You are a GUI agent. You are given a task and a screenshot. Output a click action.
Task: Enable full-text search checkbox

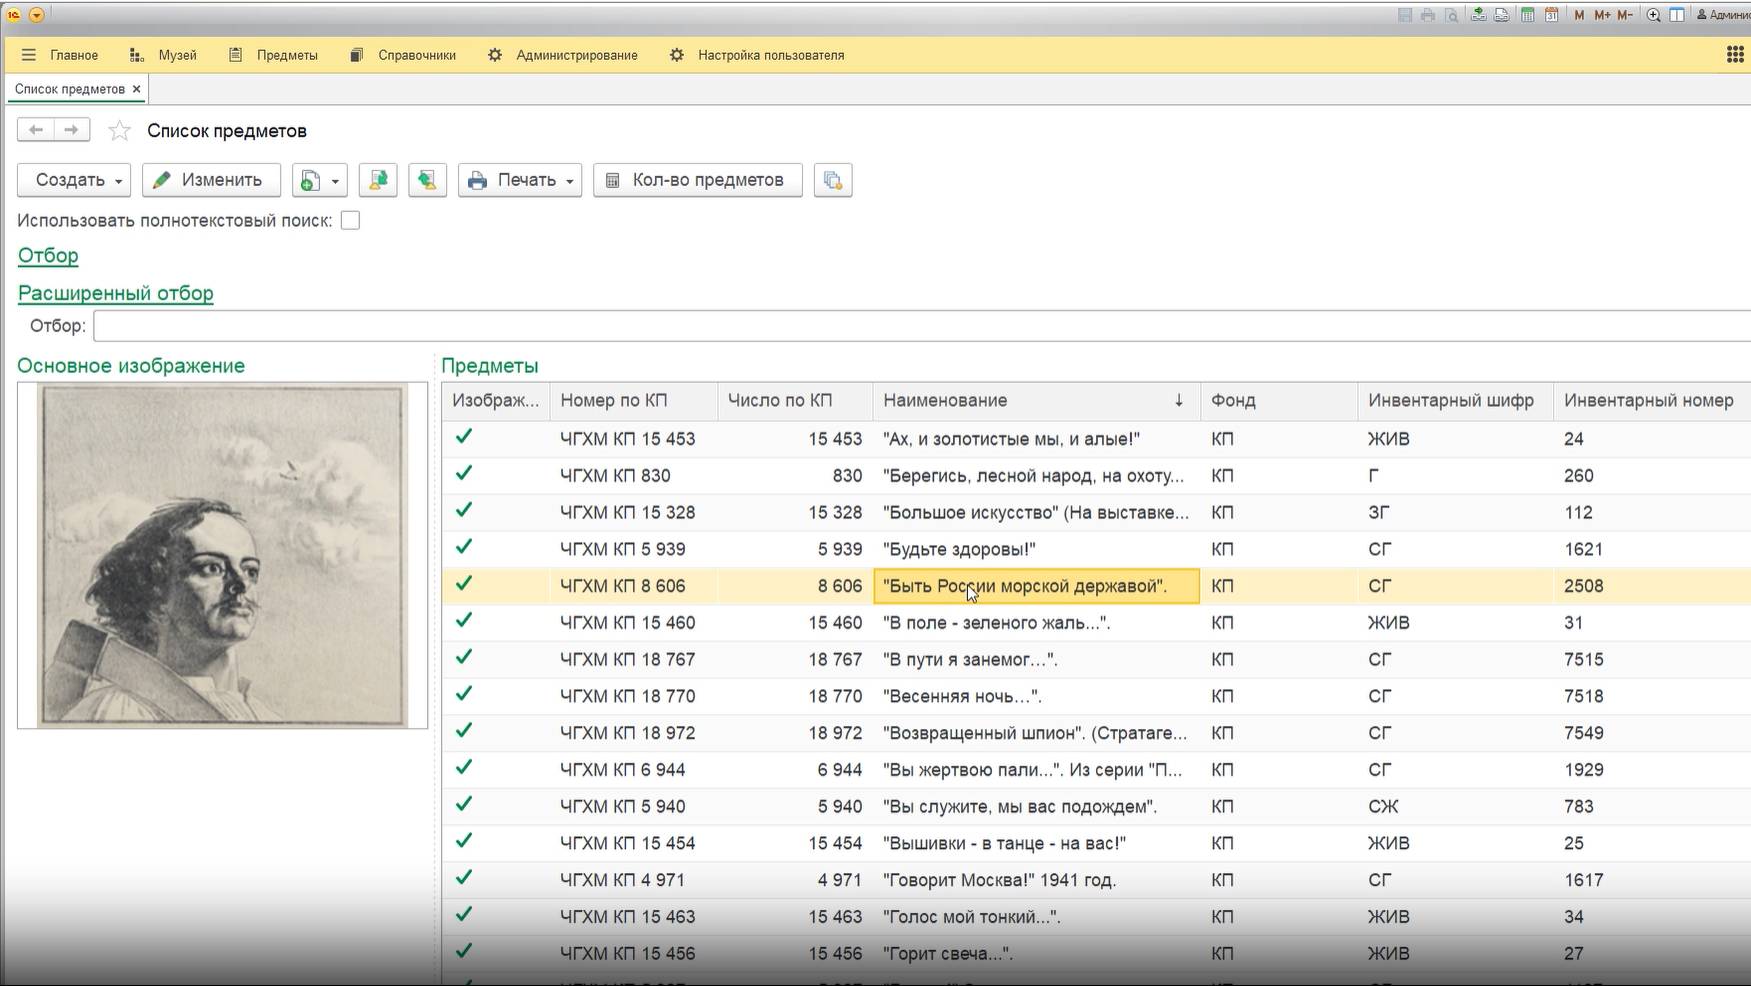pyautogui.click(x=350, y=221)
